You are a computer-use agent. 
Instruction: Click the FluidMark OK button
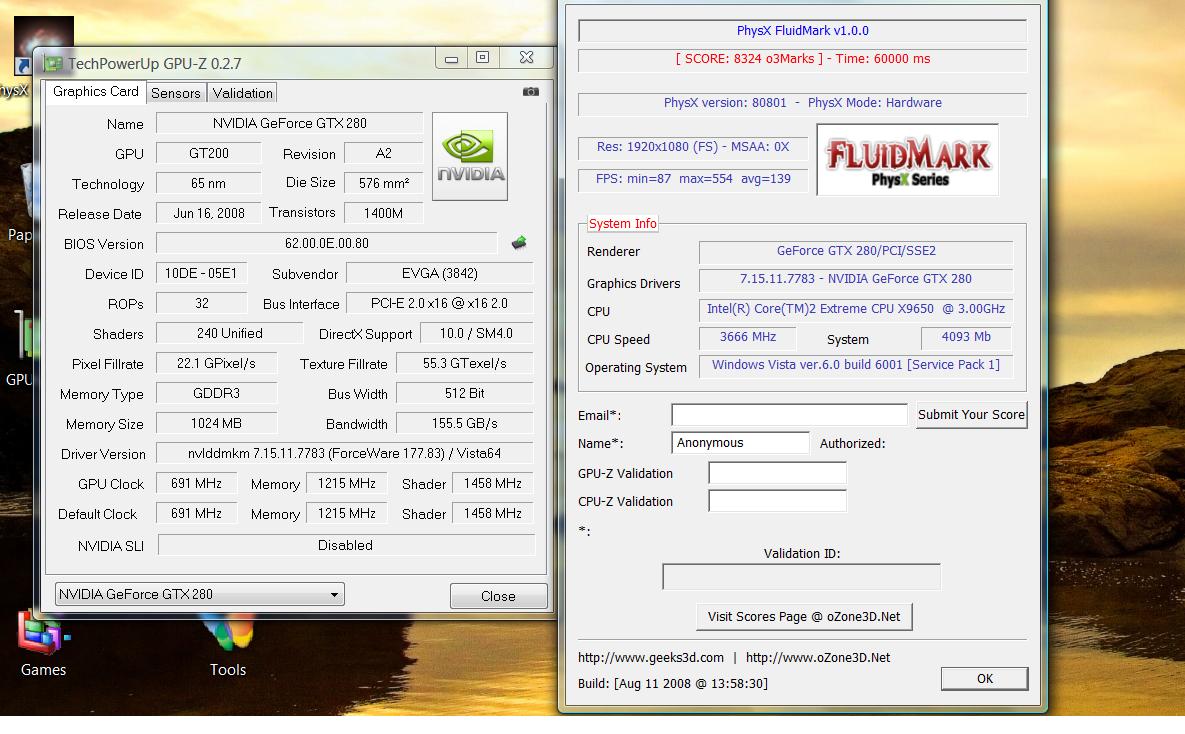(x=984, y=678)
